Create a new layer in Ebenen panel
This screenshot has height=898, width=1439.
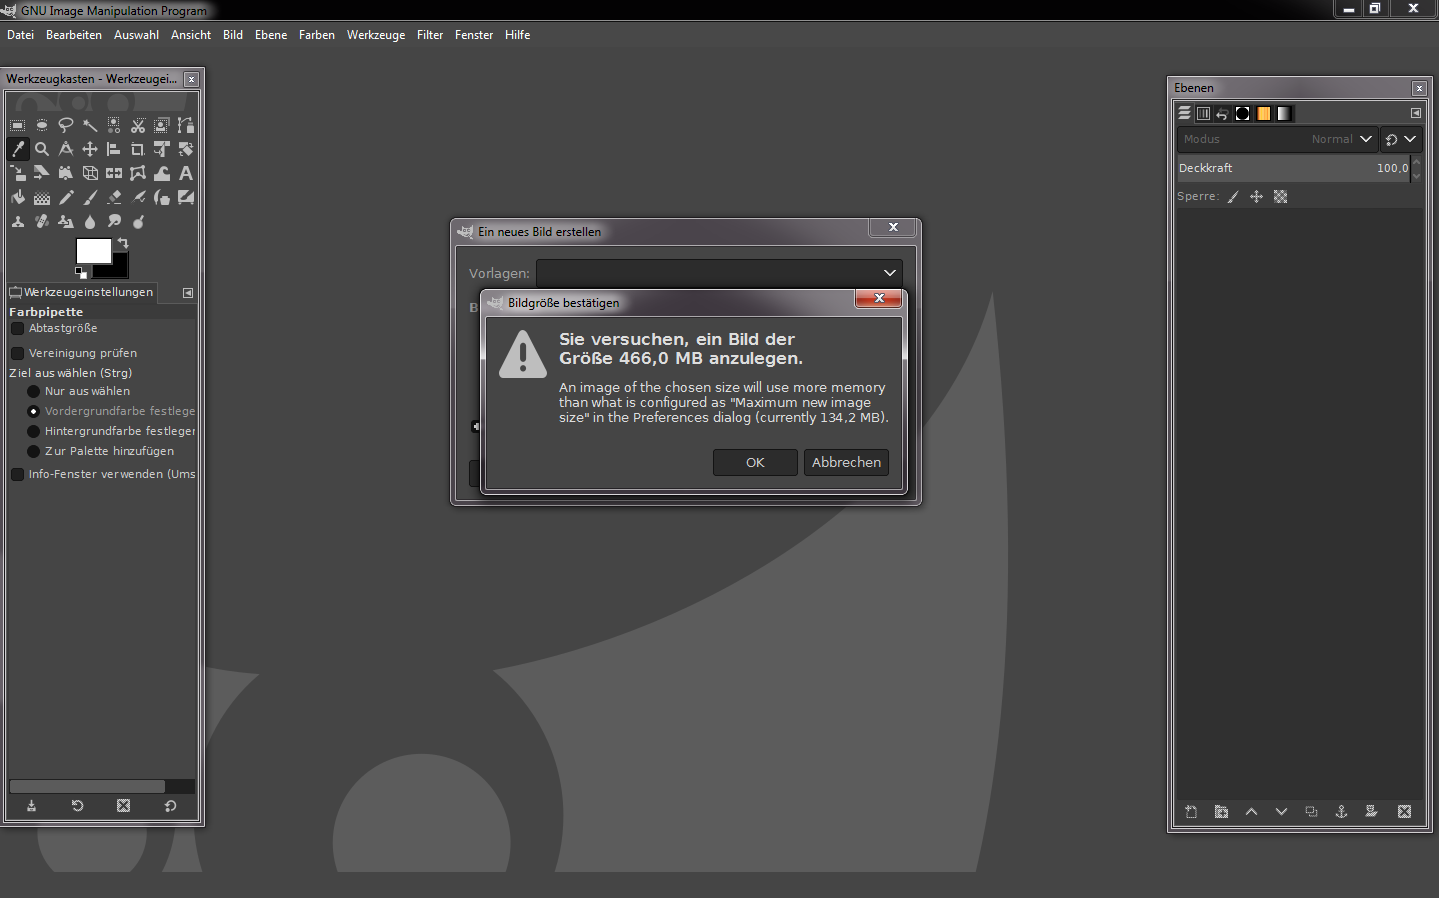pyautogui.click(x=1191, y=812)
